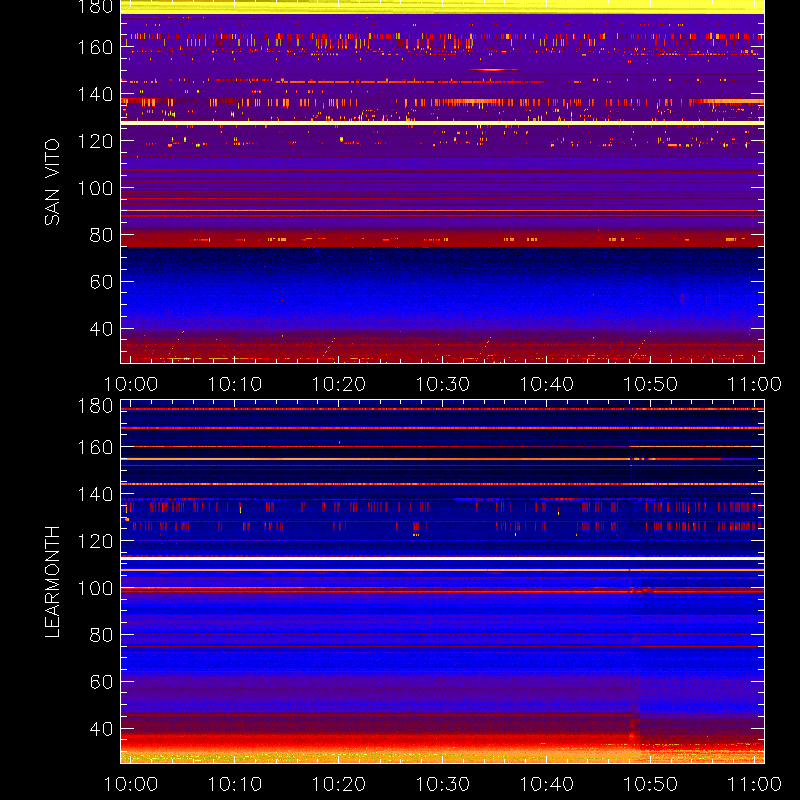Choose the 10:10 time label below Learmonth plot
Image resolution: width=800 pixels, height=800 pixels.
(235, 784)
